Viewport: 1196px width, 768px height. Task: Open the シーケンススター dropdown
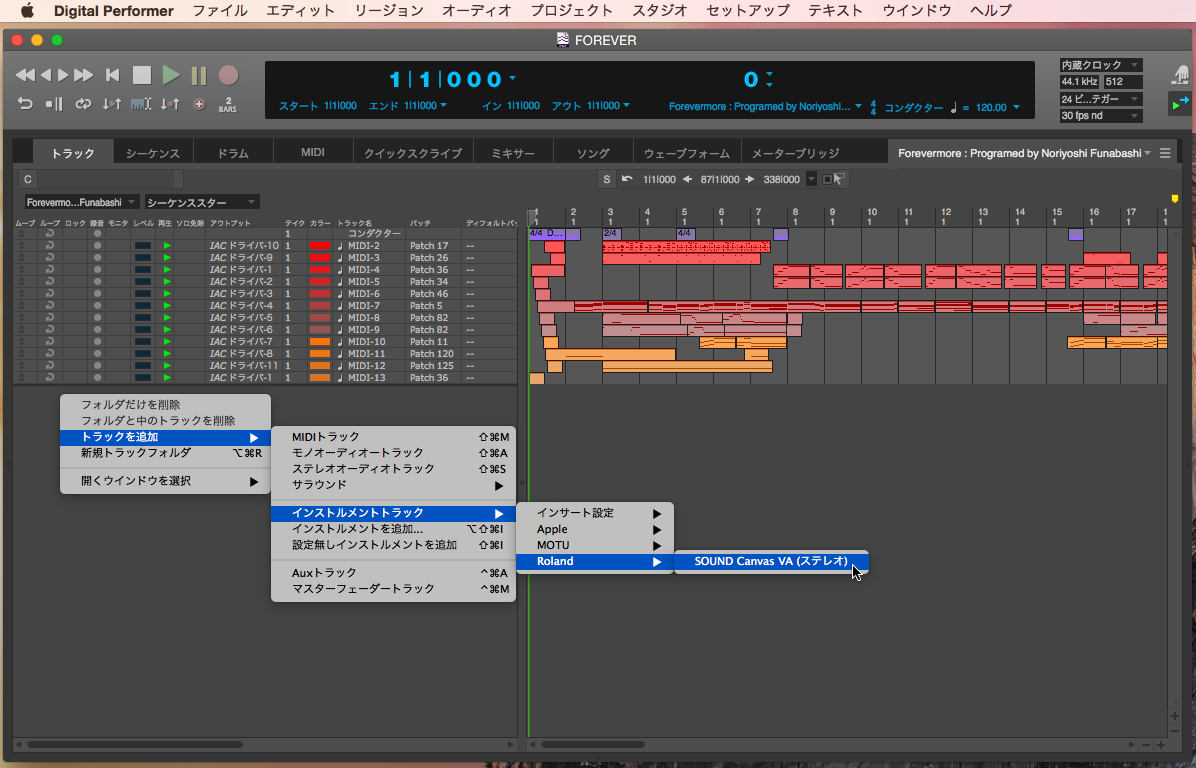click(202, 202)
